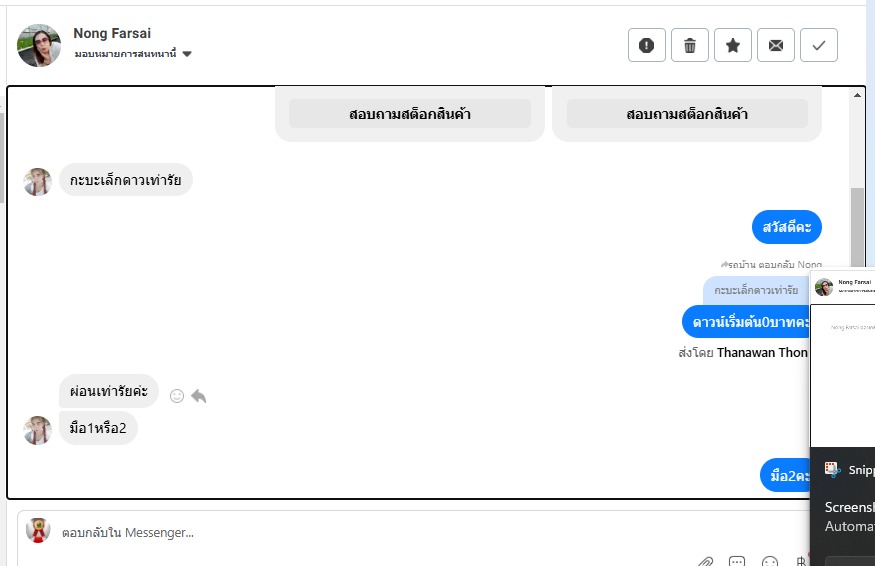Click the right สอบถามสต็อกสินค้า button

click(x=687, y=114)
